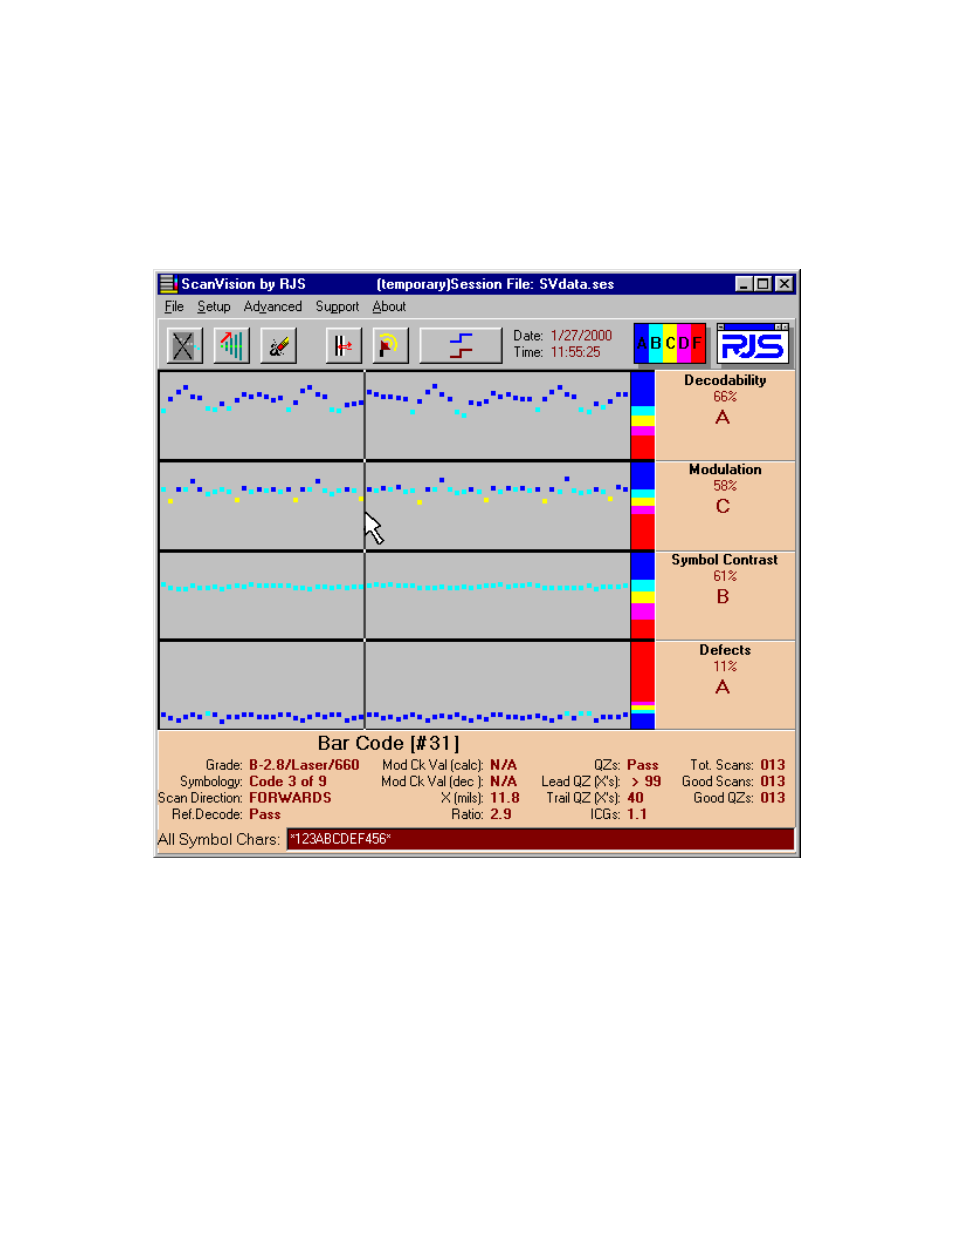This screenshot has height=1235, width=954.
Task: Click the bar width measurement toolbar icon
Action: click(x=343, y=346)
